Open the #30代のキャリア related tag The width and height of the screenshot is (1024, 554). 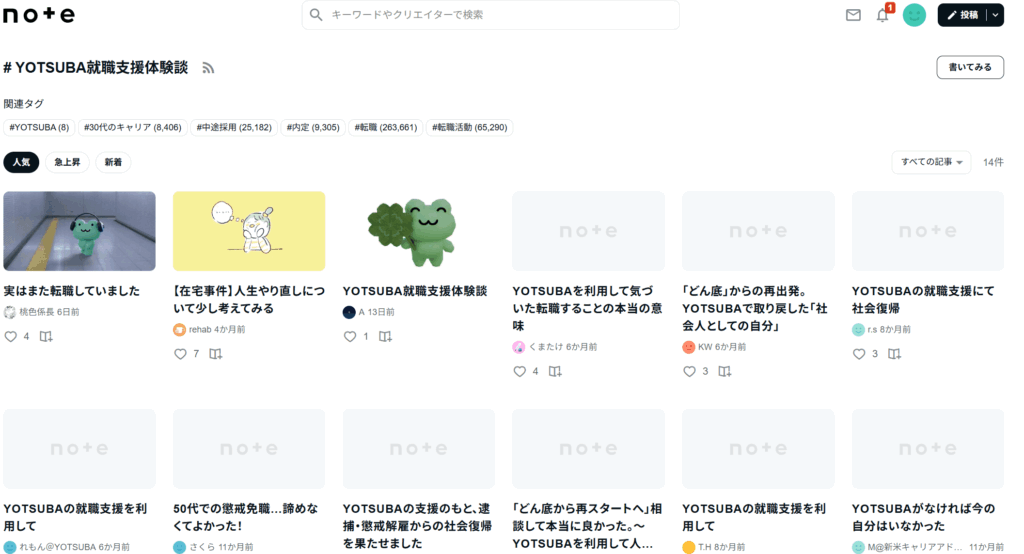point(133,127)
